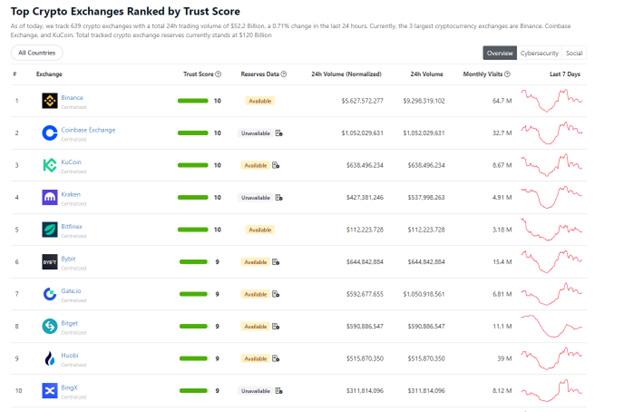
Task: Open the Bitfinex exchange link
Action: [x=72, y=227]
